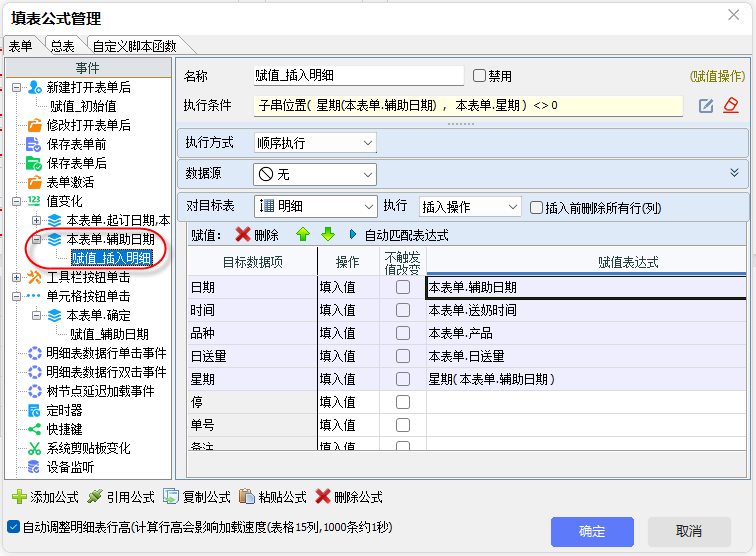This screenshot has height=556, width=756.
Task: Collapse the 单元格按钮单击 tree node
Action: pos(16,297)
